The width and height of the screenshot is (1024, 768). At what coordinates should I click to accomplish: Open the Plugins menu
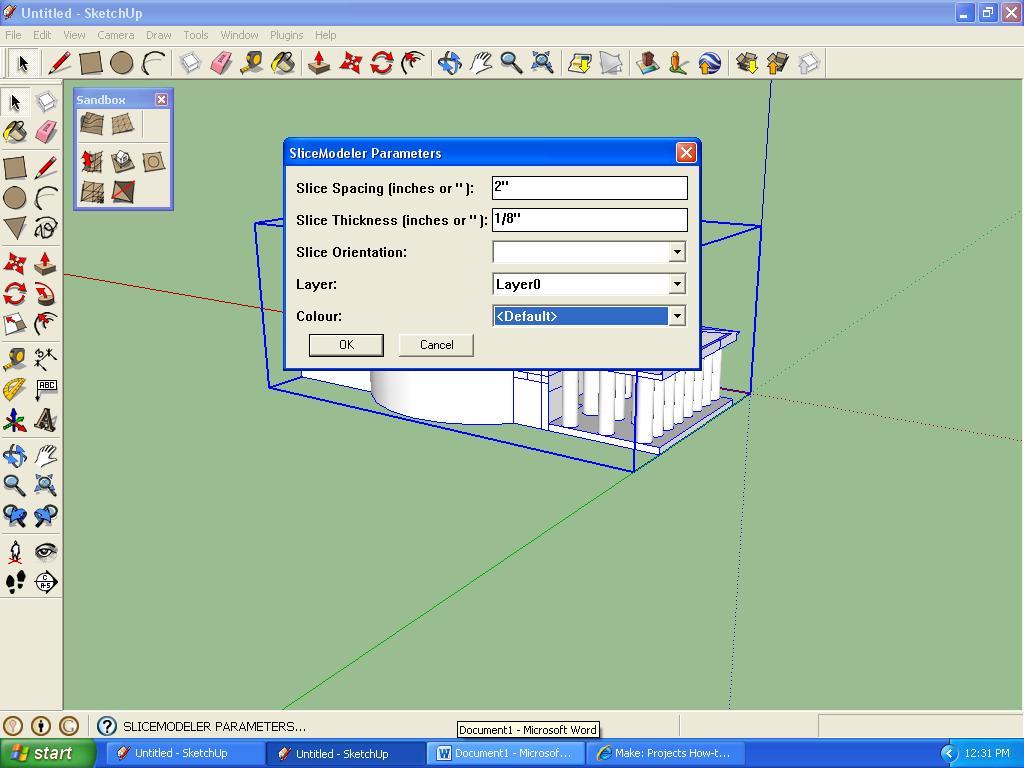286,35
